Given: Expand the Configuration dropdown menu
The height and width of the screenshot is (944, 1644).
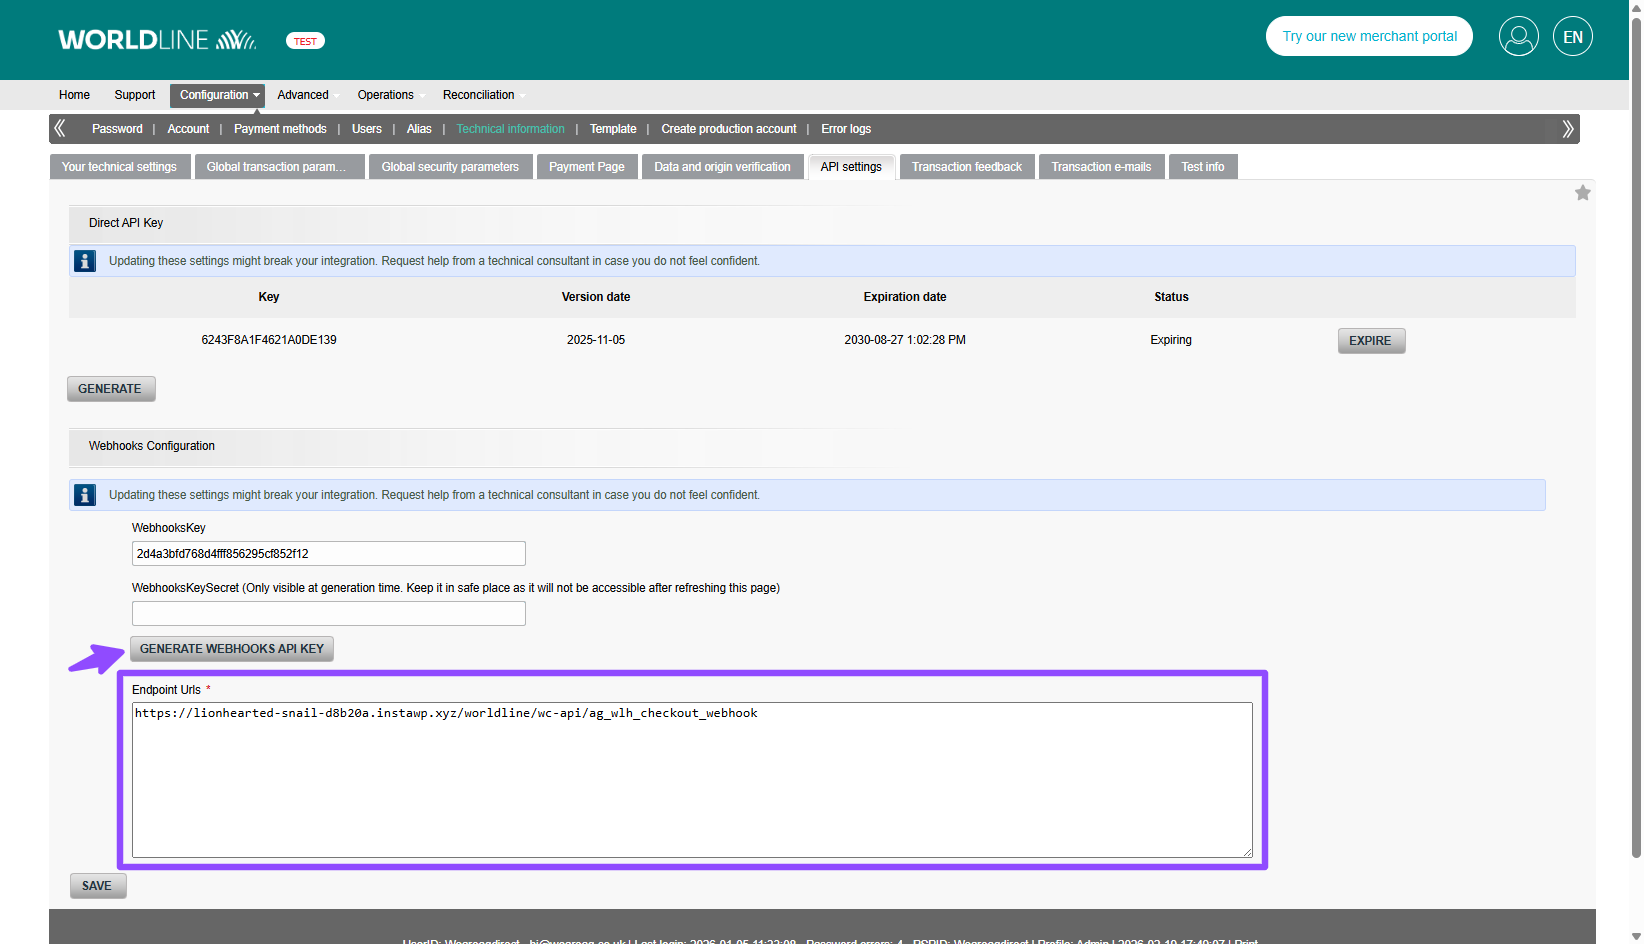Looking at the screenshot, I should (217, 95).
